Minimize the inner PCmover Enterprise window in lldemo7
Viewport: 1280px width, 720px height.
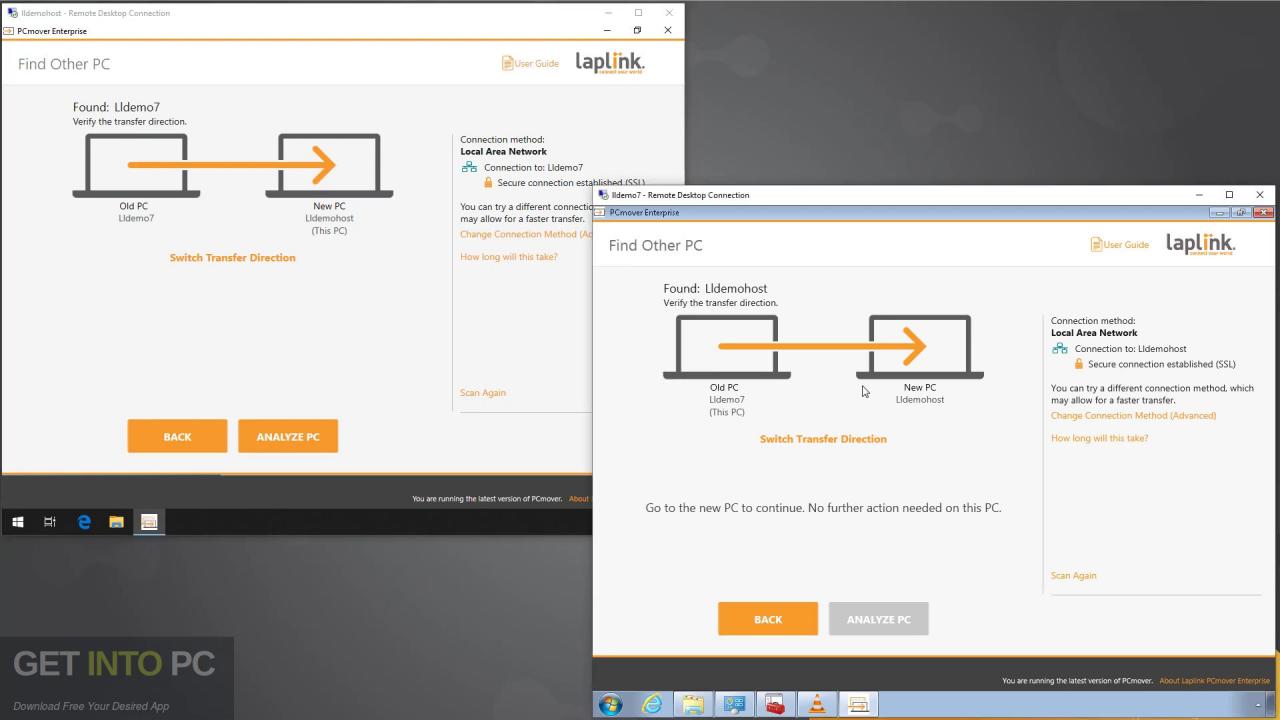click(x=1218, y=212)
